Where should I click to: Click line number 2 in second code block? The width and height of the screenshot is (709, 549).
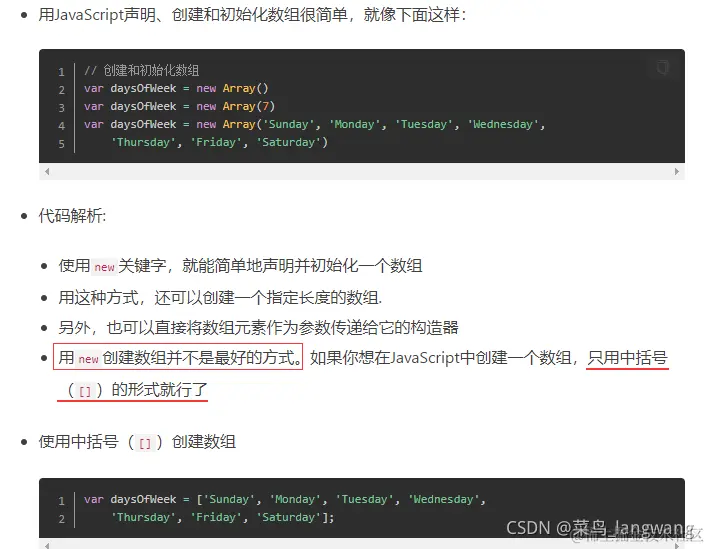pos(61,519)
